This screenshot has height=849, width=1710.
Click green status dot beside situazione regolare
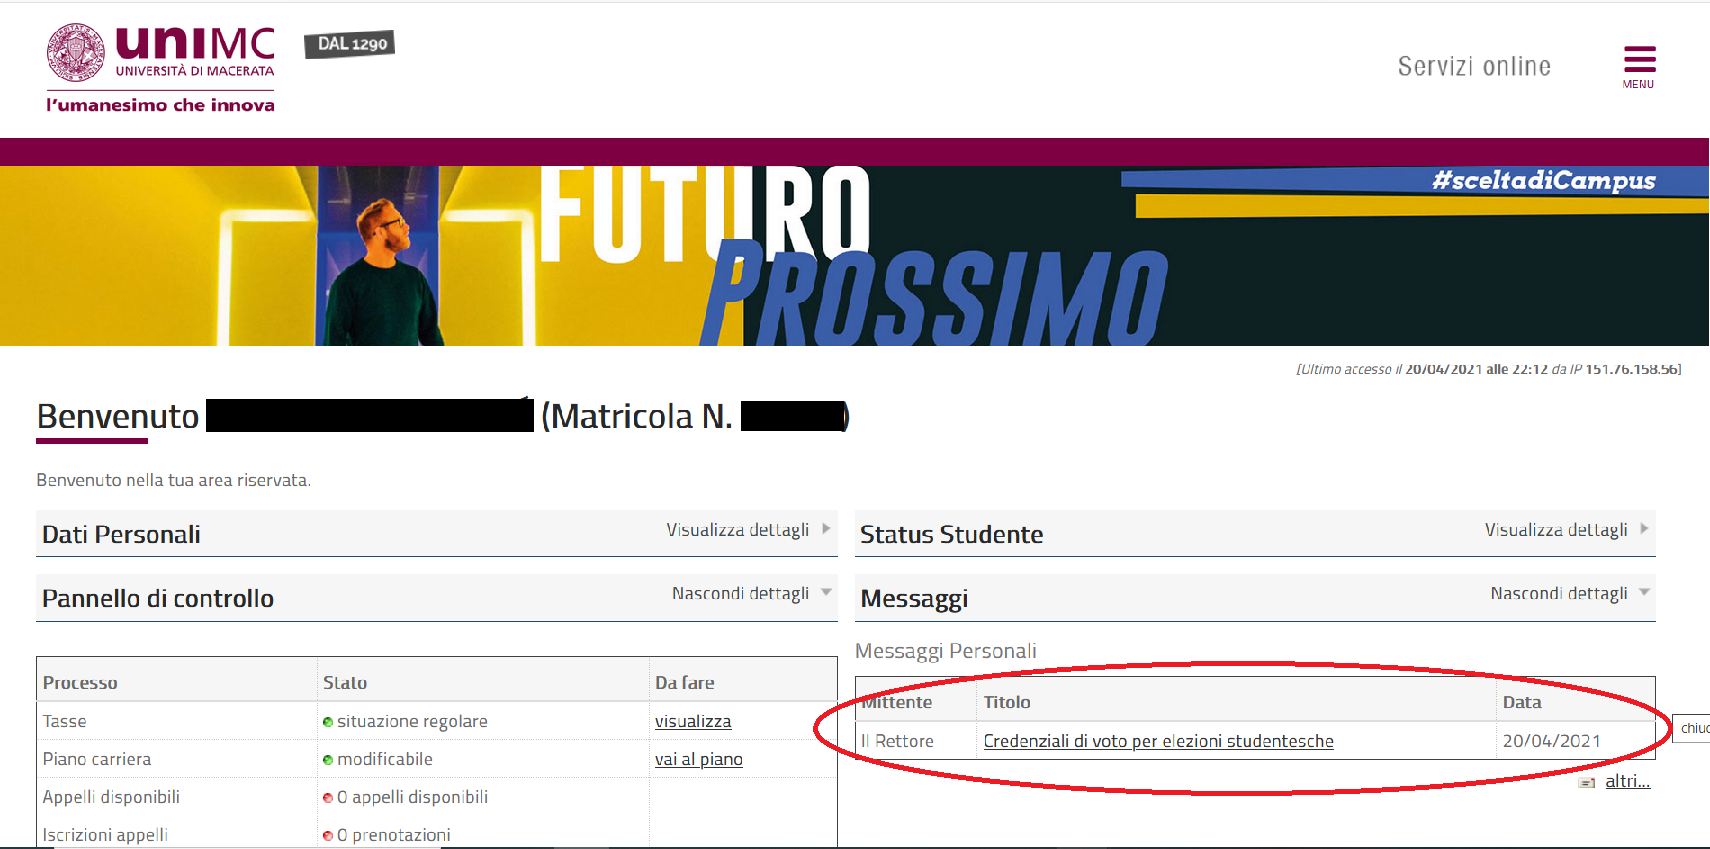[x=328, y=722]
